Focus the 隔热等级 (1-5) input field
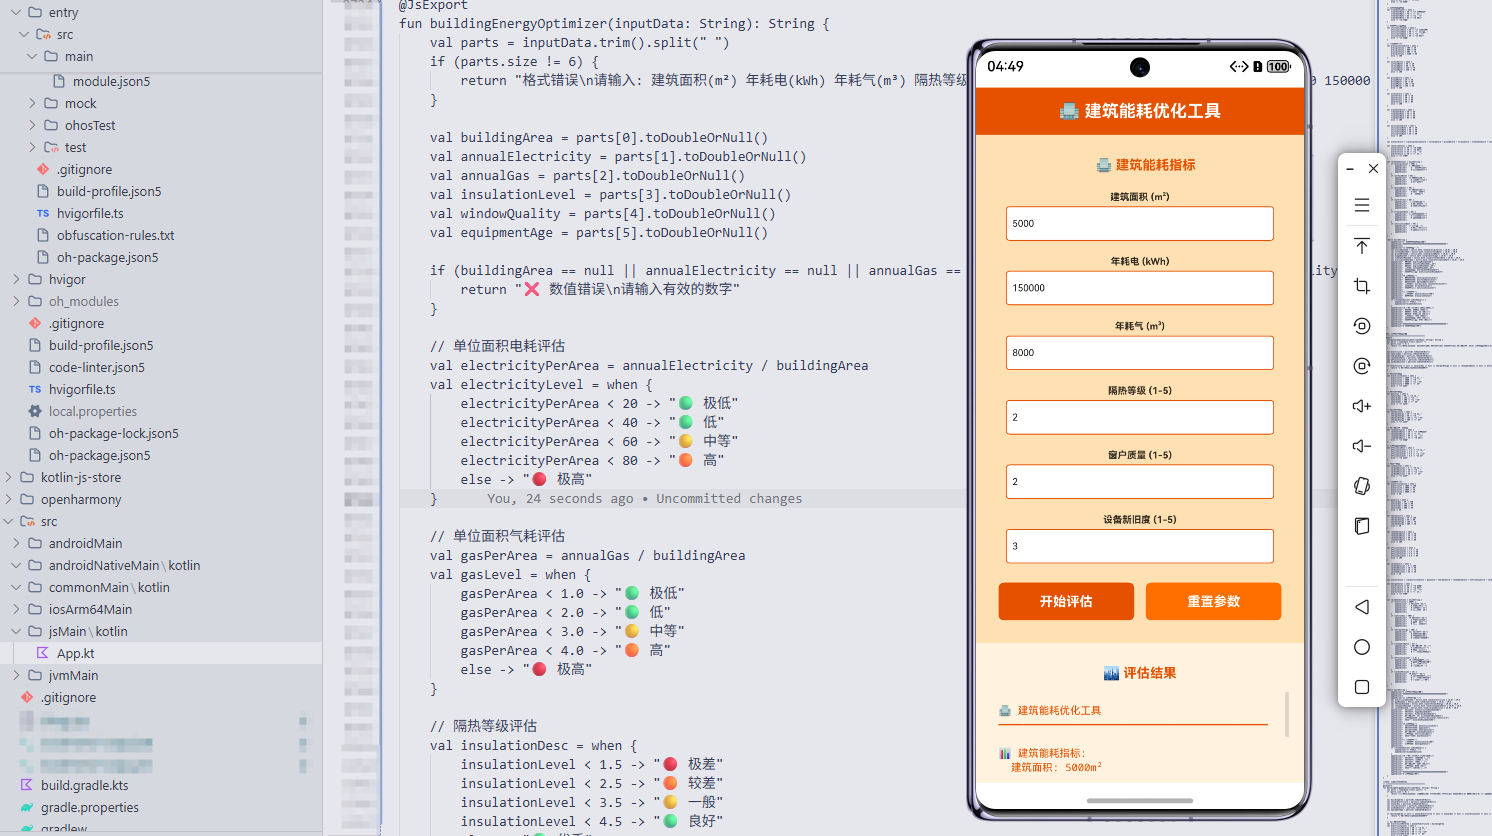The width and height of the screenshot is (1492, 836). click(x=1139, y=417)
